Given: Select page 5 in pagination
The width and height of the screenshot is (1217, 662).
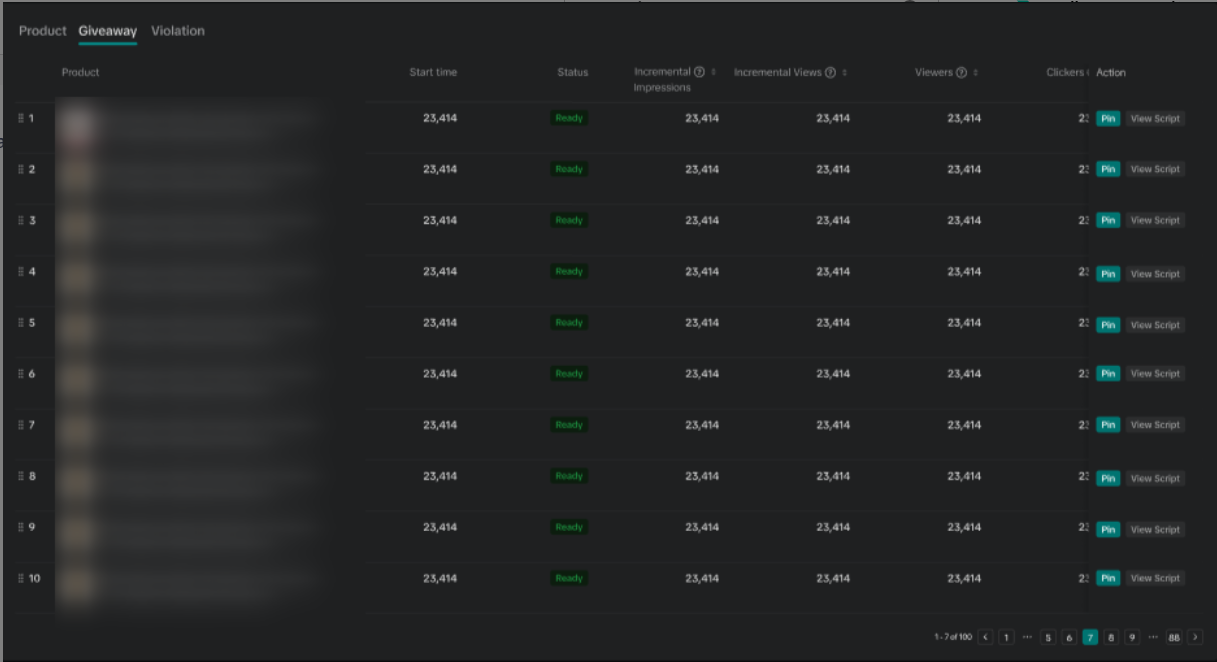Looking at the screenshot, I should pyautogui.click(x=1048, y=637).
